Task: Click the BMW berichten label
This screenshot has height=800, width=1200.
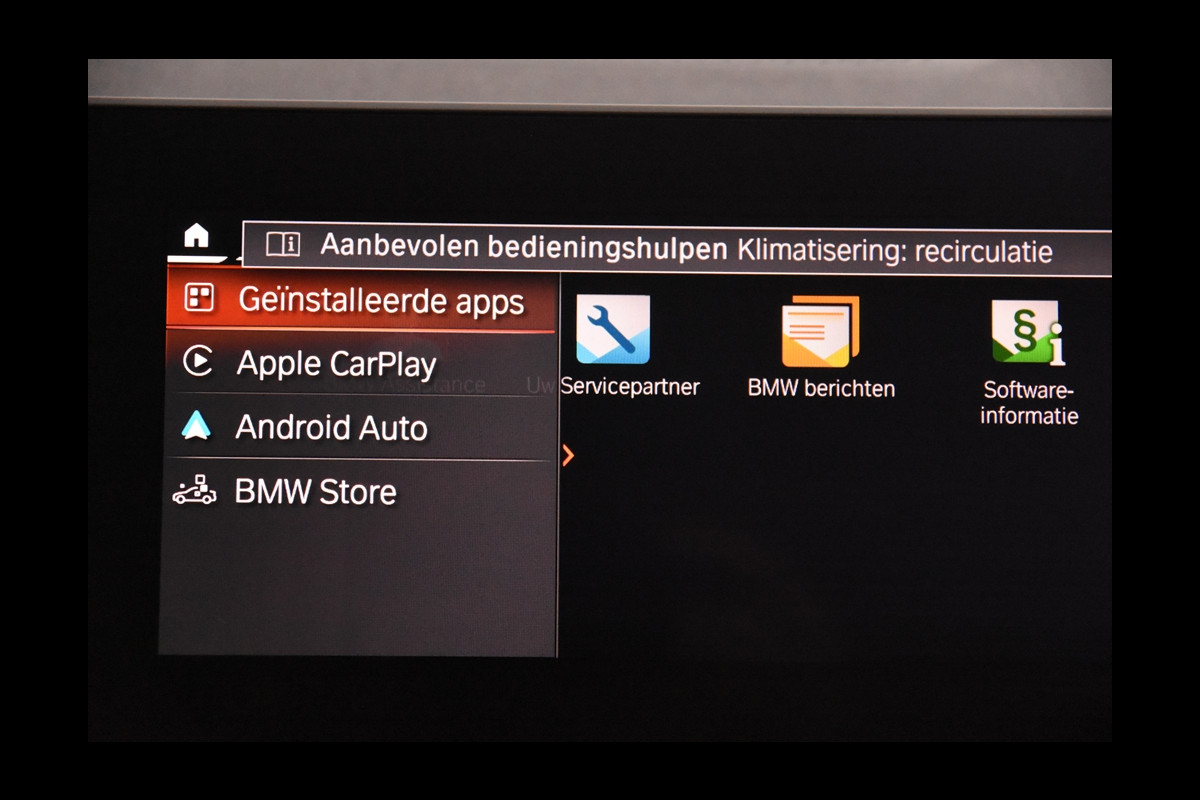Action: 821,388
